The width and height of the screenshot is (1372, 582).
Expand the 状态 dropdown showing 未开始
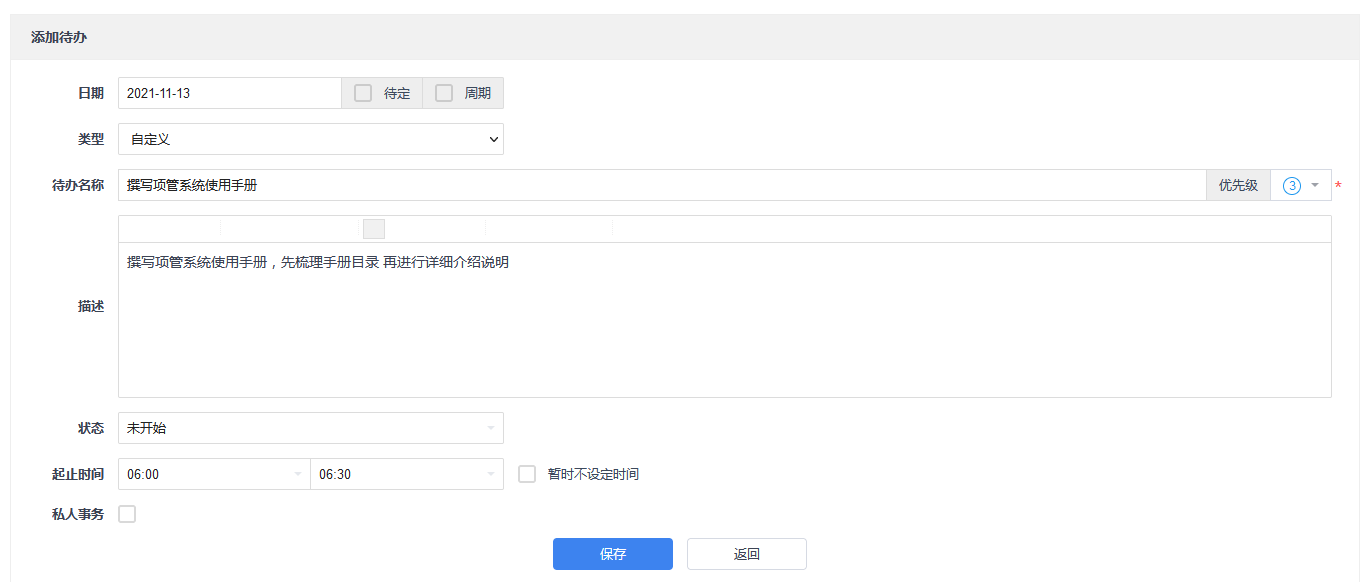pyautogui.click(x=310, y=428)
